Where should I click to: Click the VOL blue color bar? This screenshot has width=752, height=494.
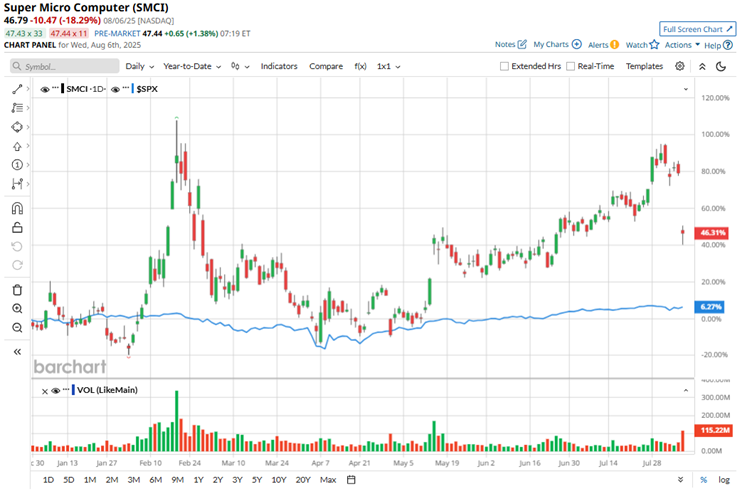point(73,390)
